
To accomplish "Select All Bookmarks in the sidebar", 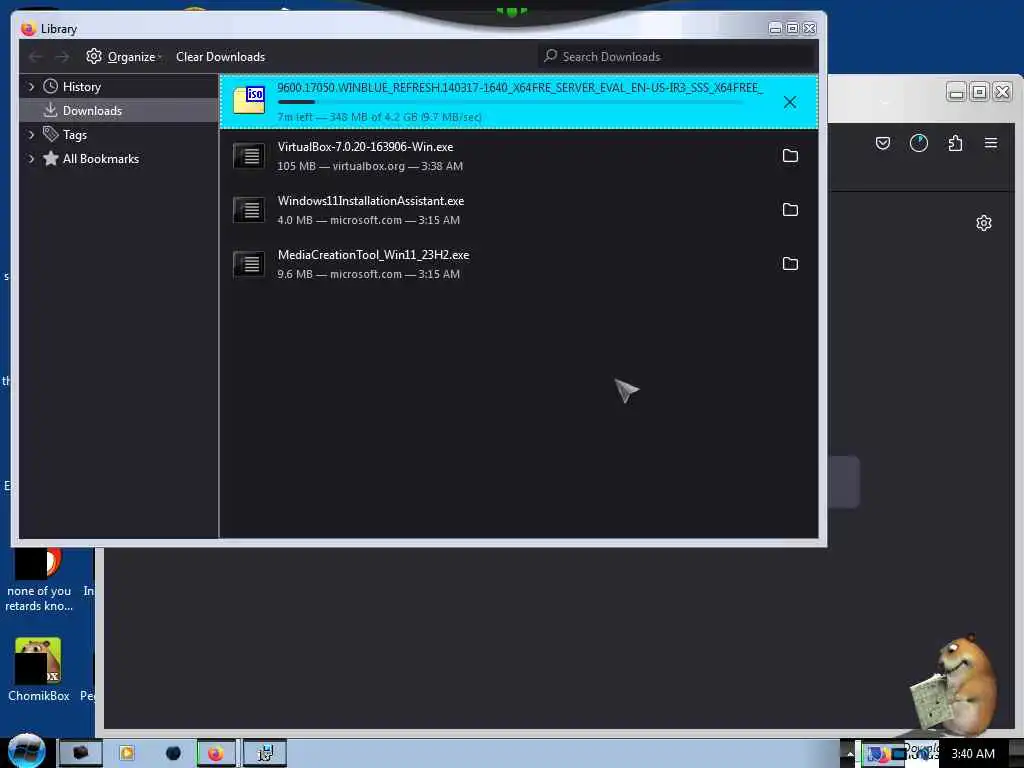I will pyautogui.click(x=101, y=159).
